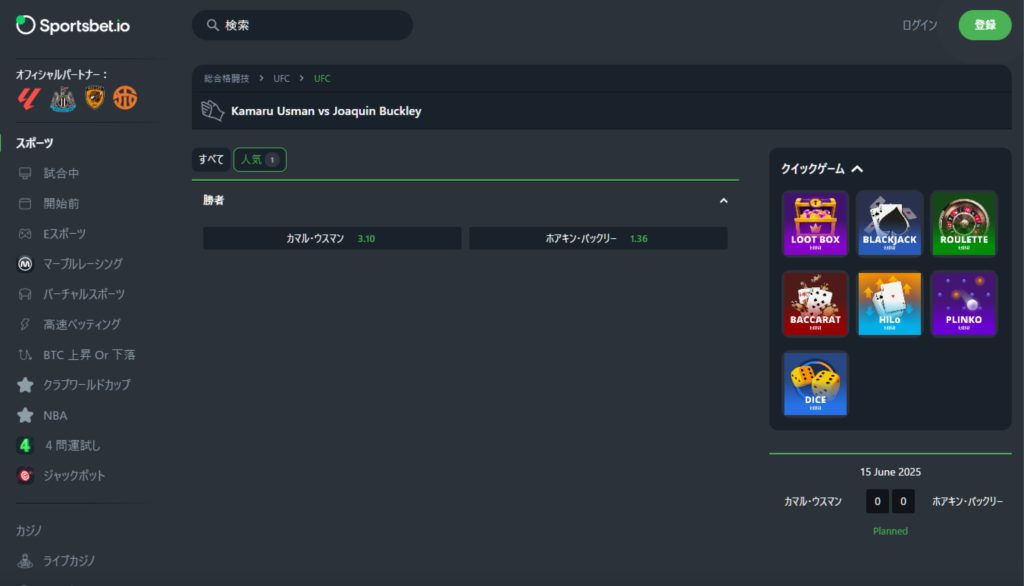1024x586 pixels.
Task: Click カマル・ウスマン in the scoreboard
Action: [x=813, y=502]
